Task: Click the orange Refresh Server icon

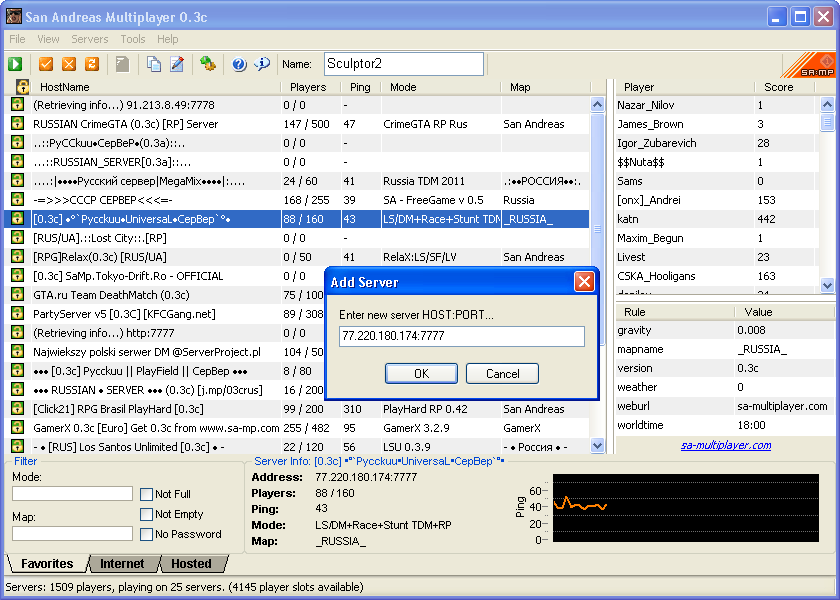Action: pyautogui.click(x=92, y=64)
